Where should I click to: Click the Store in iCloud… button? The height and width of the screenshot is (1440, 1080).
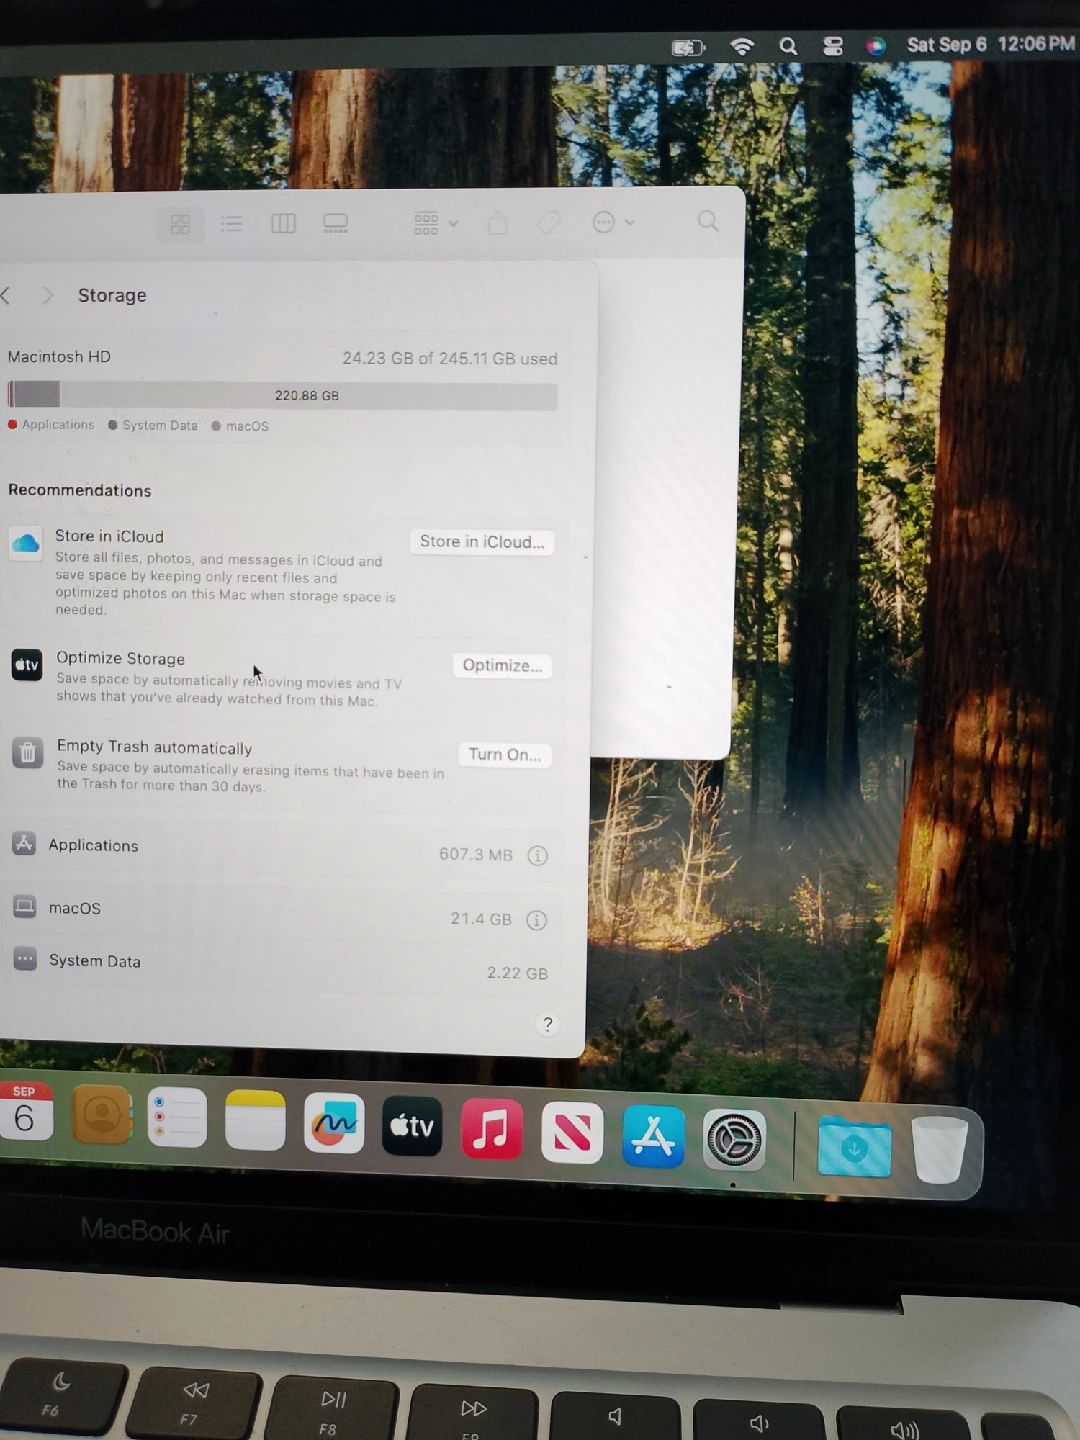coord(482,542)
